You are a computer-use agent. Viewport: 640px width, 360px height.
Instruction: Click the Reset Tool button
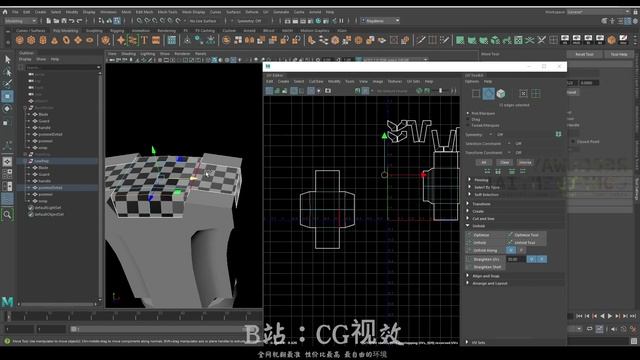(x=584, y=54)
